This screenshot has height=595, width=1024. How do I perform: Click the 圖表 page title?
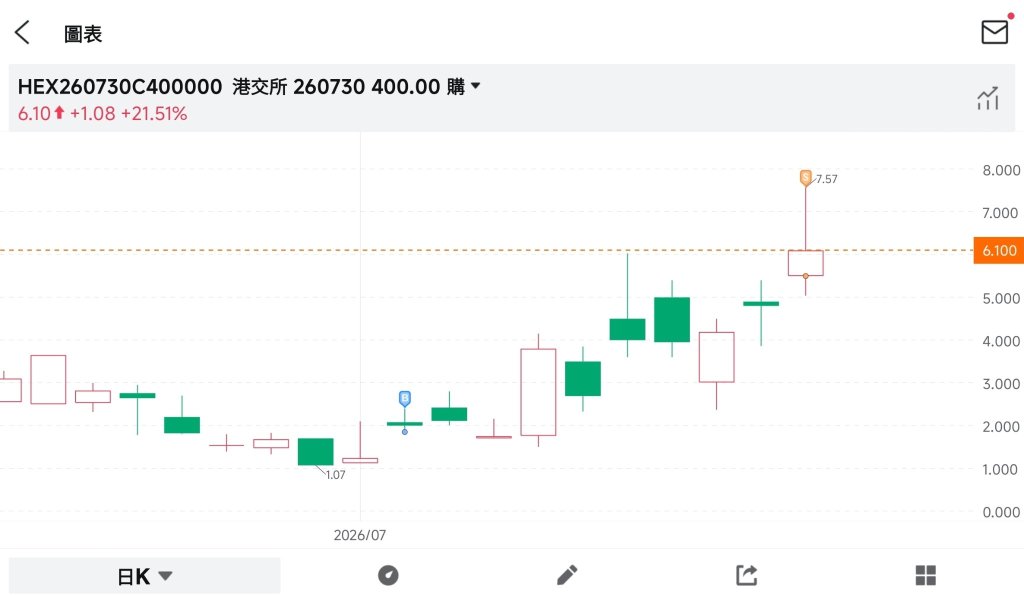click(83, 34)
